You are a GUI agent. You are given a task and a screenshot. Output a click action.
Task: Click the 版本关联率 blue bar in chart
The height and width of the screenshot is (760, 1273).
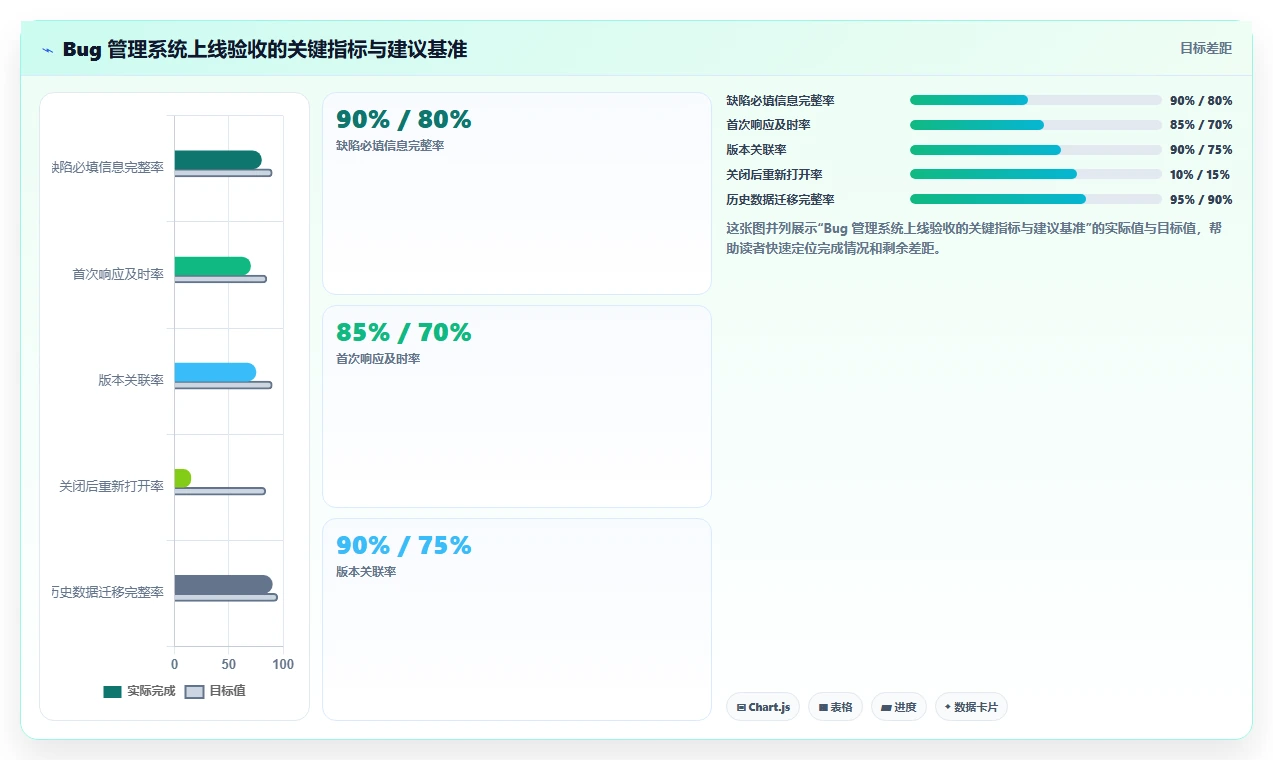point(215,372)
